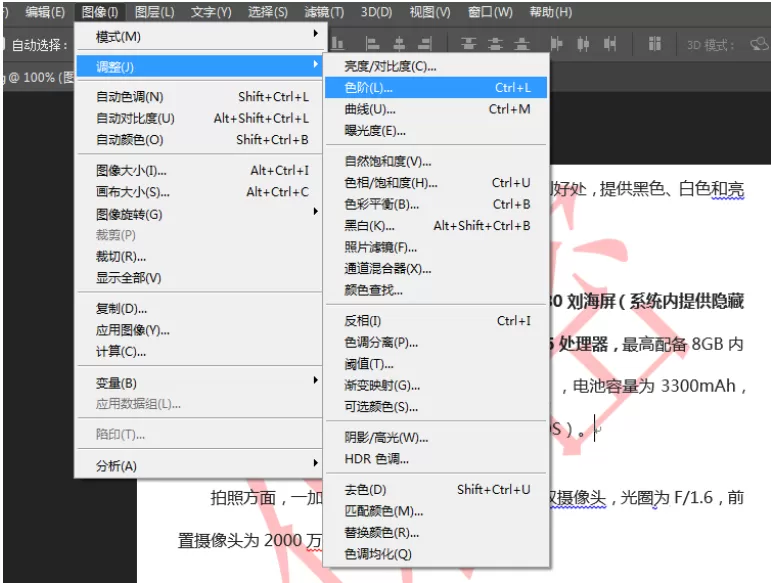
Task: Open the 3D(D) menu
Action: click(x=376, y=12)
